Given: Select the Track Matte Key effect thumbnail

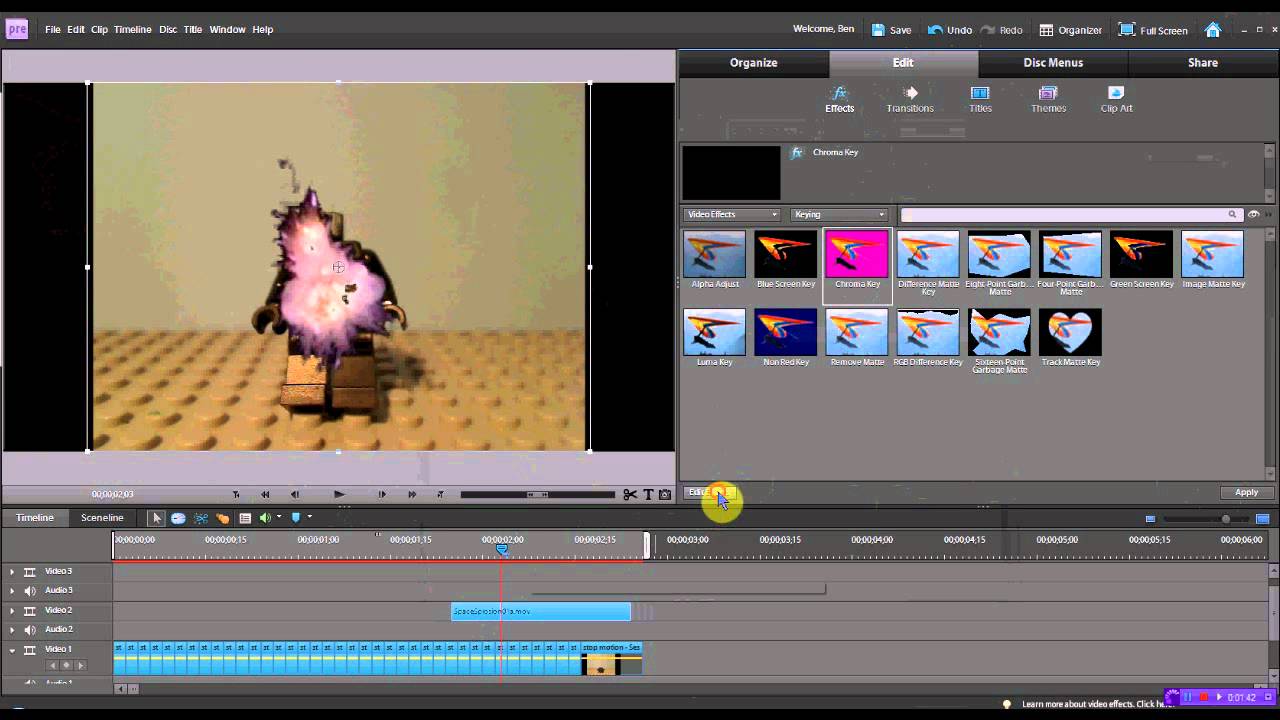Looking at the screenshot, I should pyautogui.click(x=1070, y=332).
